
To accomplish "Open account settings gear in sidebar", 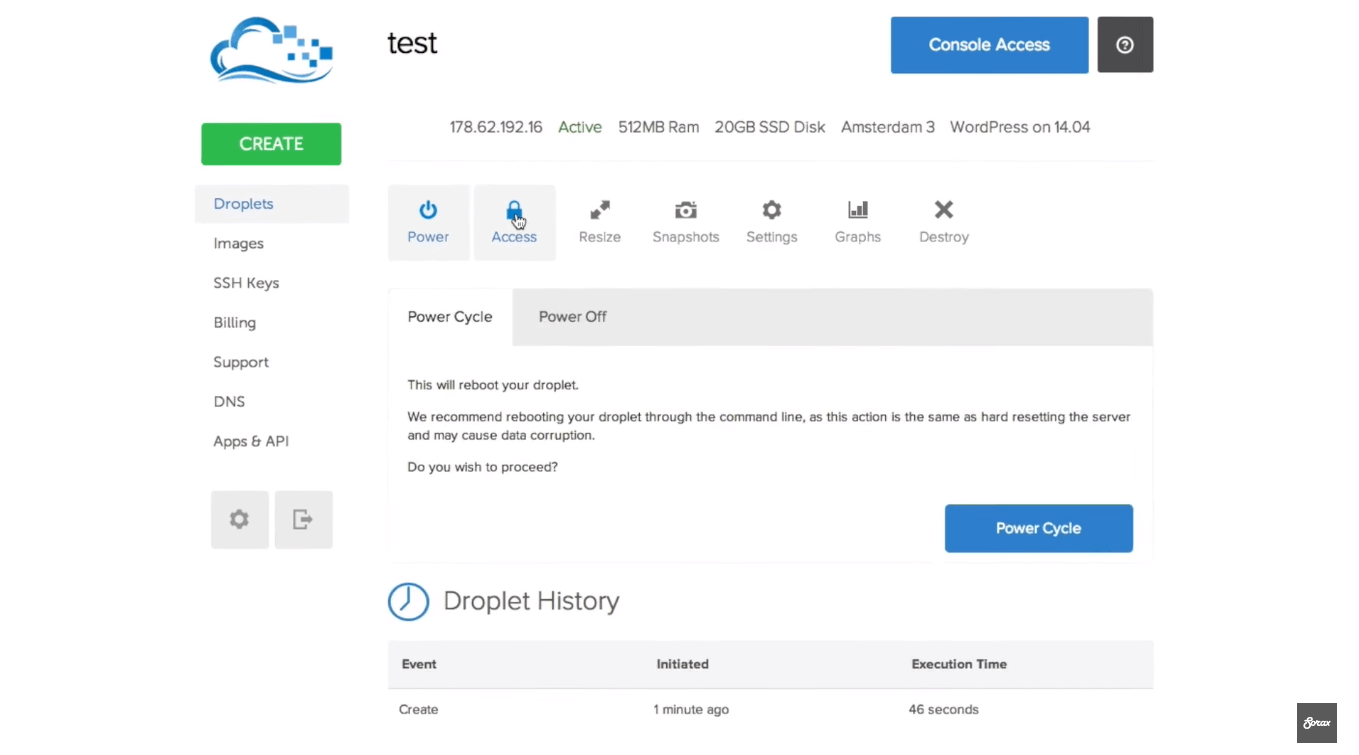I will point(239,520).
